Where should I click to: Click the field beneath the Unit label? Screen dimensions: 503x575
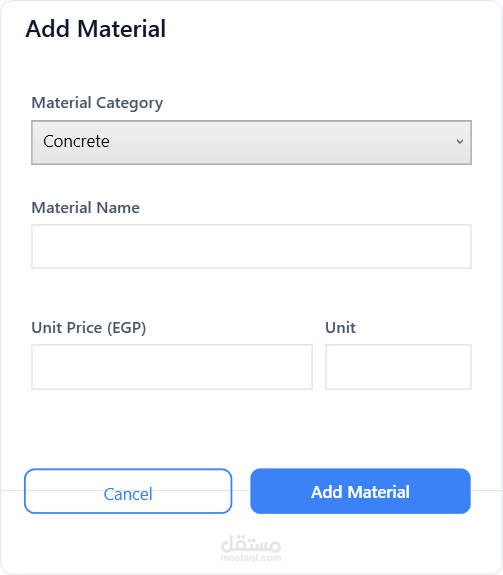(399, 367)
